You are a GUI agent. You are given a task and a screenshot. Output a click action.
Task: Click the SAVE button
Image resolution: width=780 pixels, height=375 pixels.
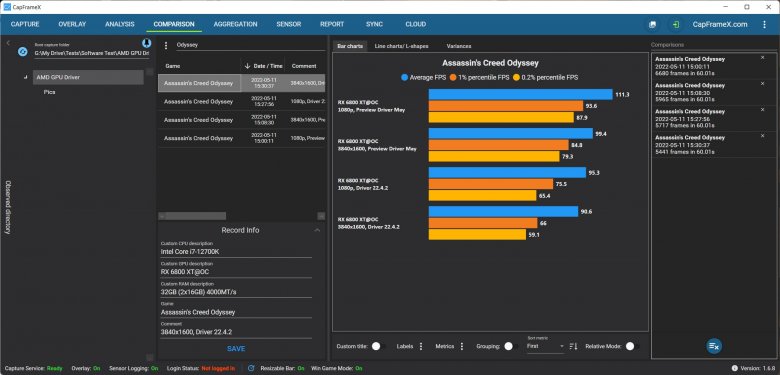click(x=236, y=349)
